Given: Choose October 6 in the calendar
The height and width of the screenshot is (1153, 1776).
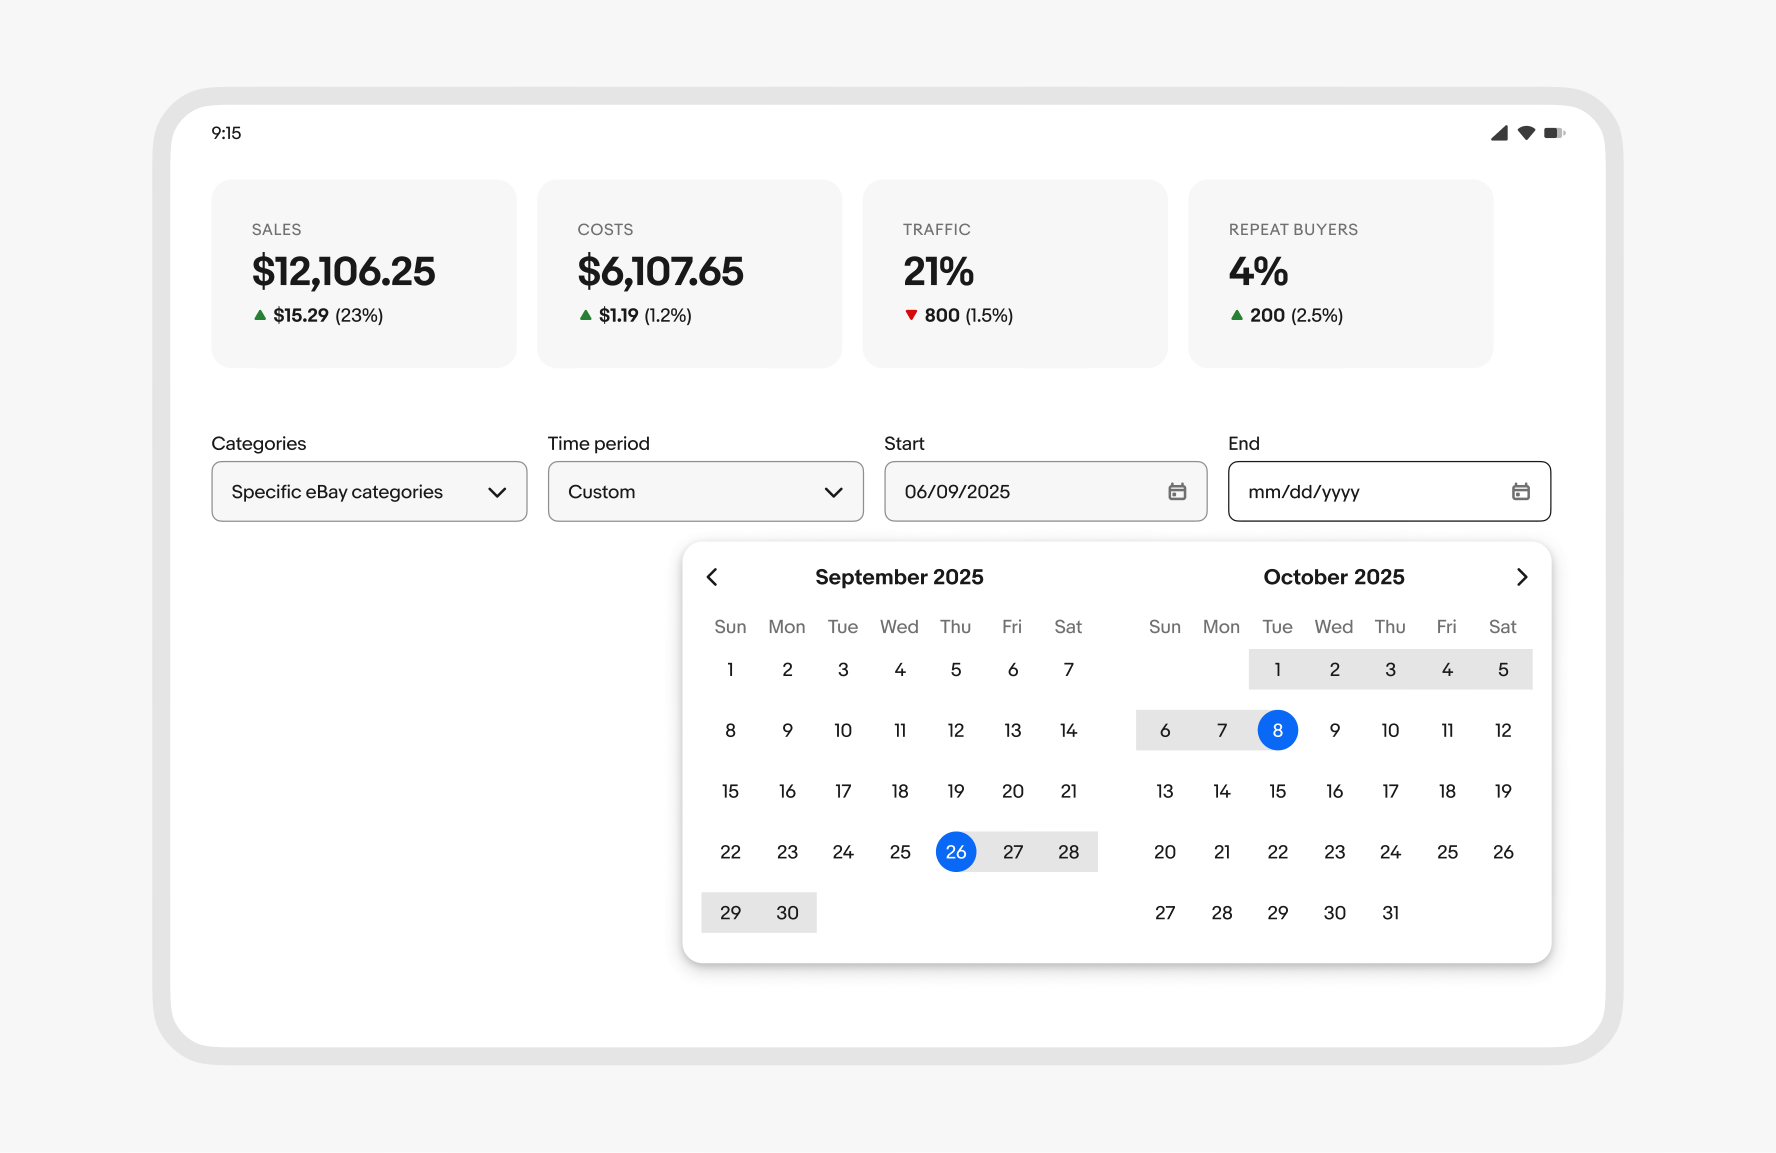Looking at the screenshot, I should click(1165, 730).
